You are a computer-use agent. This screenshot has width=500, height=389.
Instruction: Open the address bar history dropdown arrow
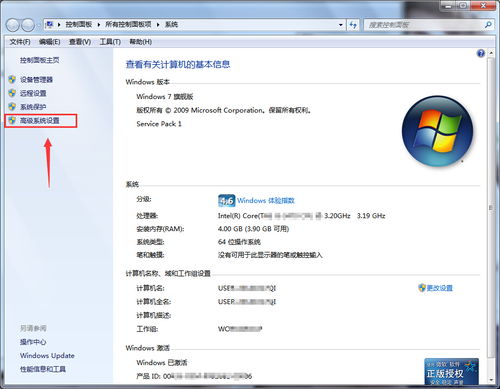(x=340, y=25)
